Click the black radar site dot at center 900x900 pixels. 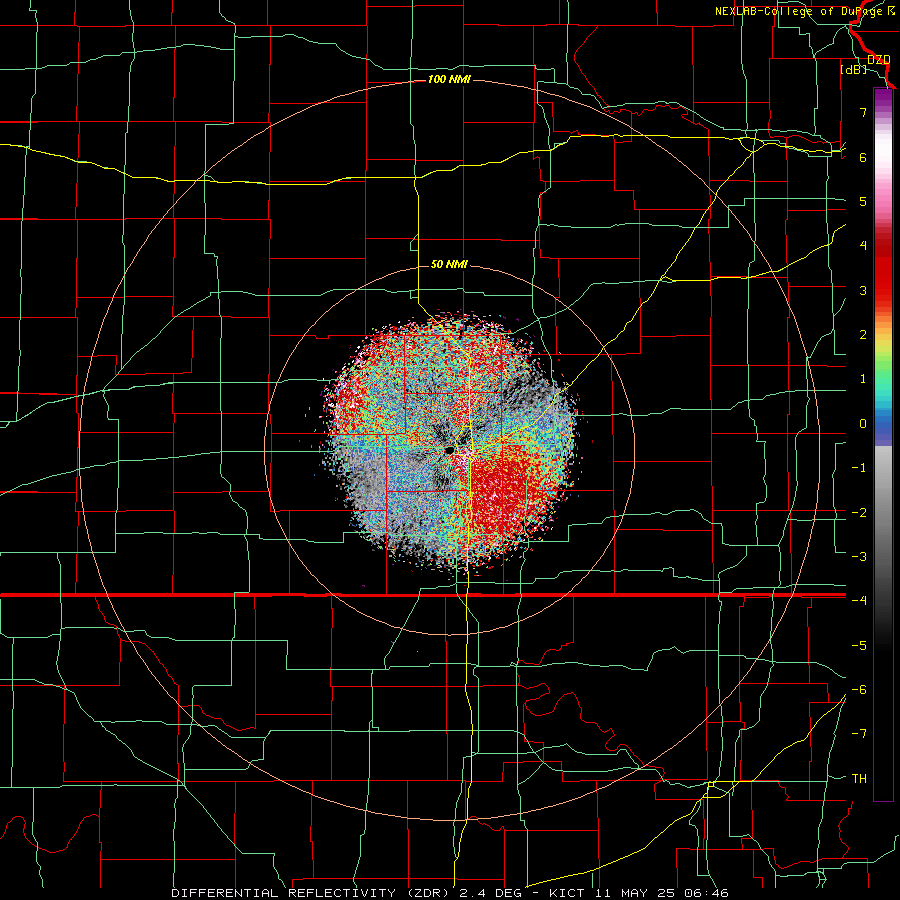click(449, 450)
